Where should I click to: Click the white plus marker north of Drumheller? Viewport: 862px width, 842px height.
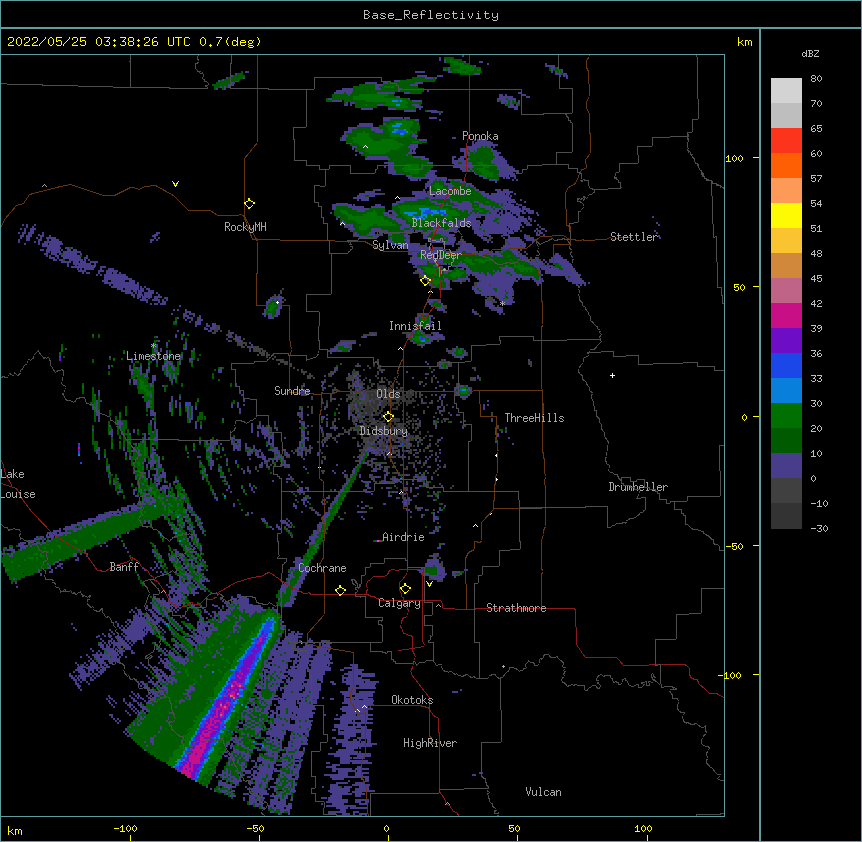[x=612, y=375]
